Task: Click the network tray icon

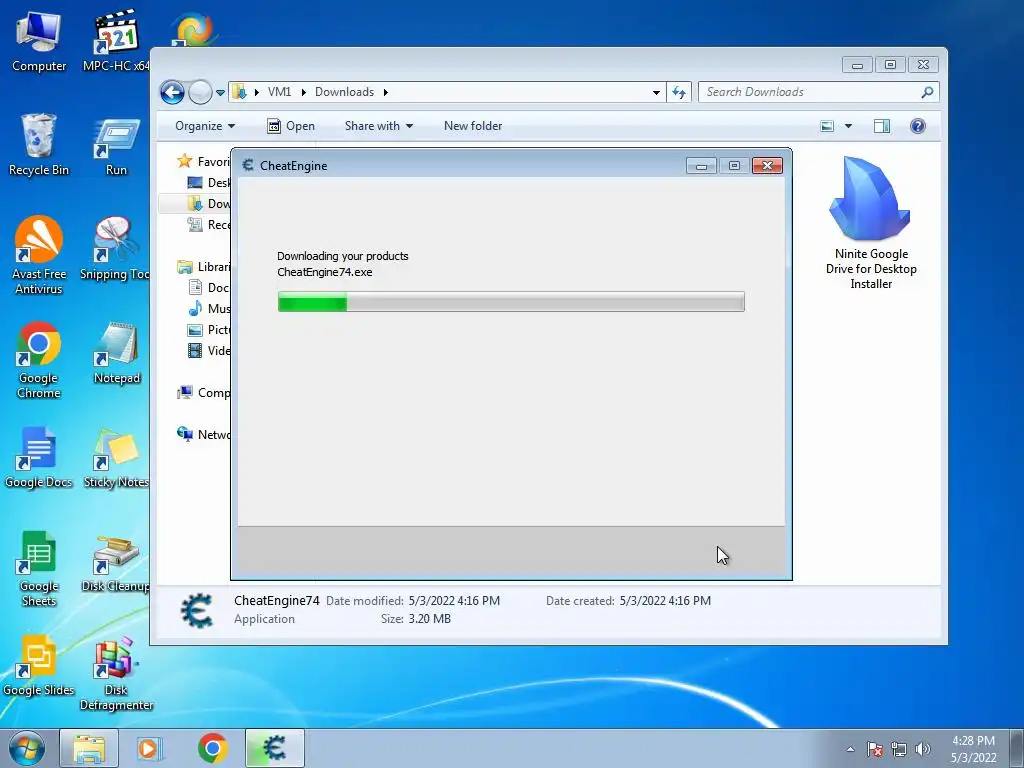Action: (899, 749)
